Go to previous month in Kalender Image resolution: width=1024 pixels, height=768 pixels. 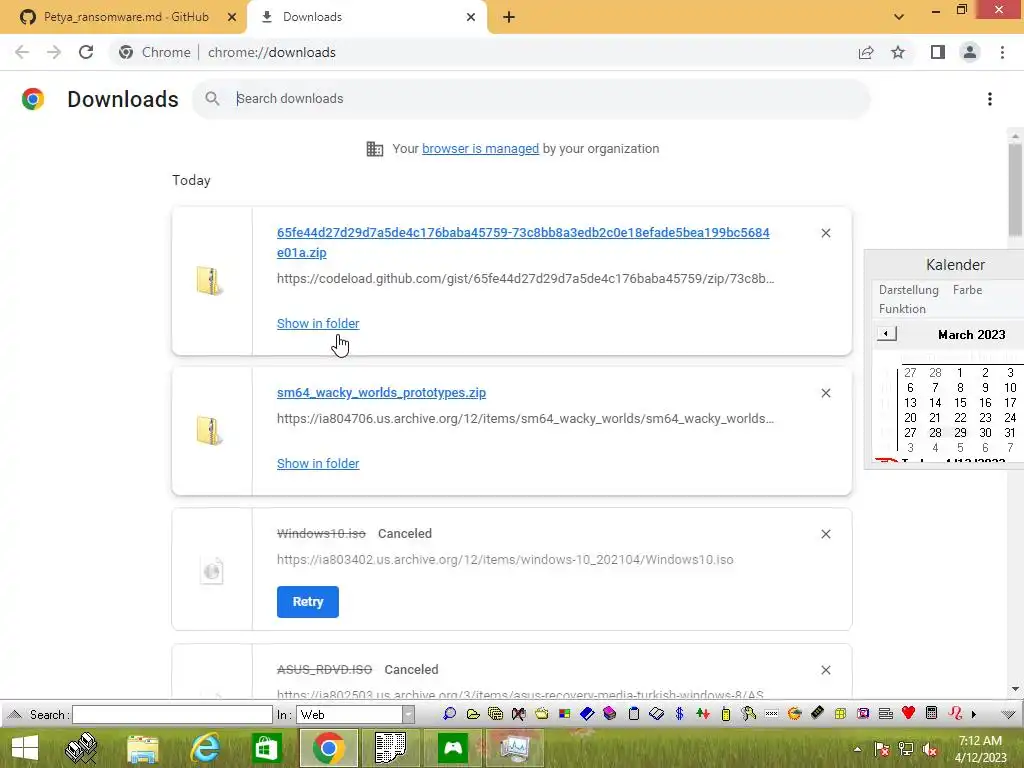pos(886,334)
